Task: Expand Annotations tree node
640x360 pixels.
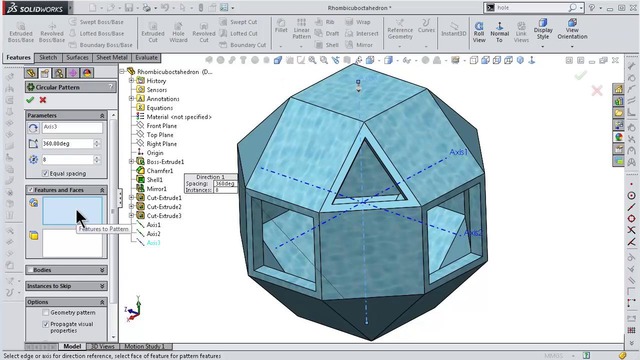Action: (131, 99)
